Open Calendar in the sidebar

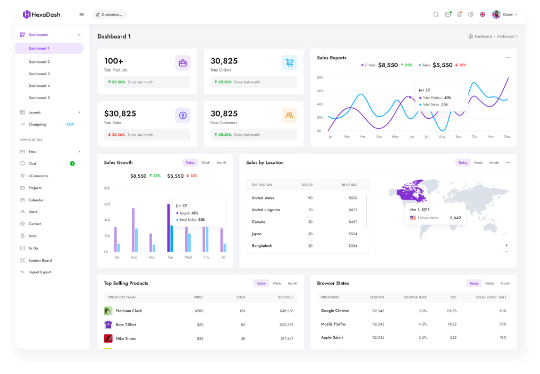[x=36, y=200]
